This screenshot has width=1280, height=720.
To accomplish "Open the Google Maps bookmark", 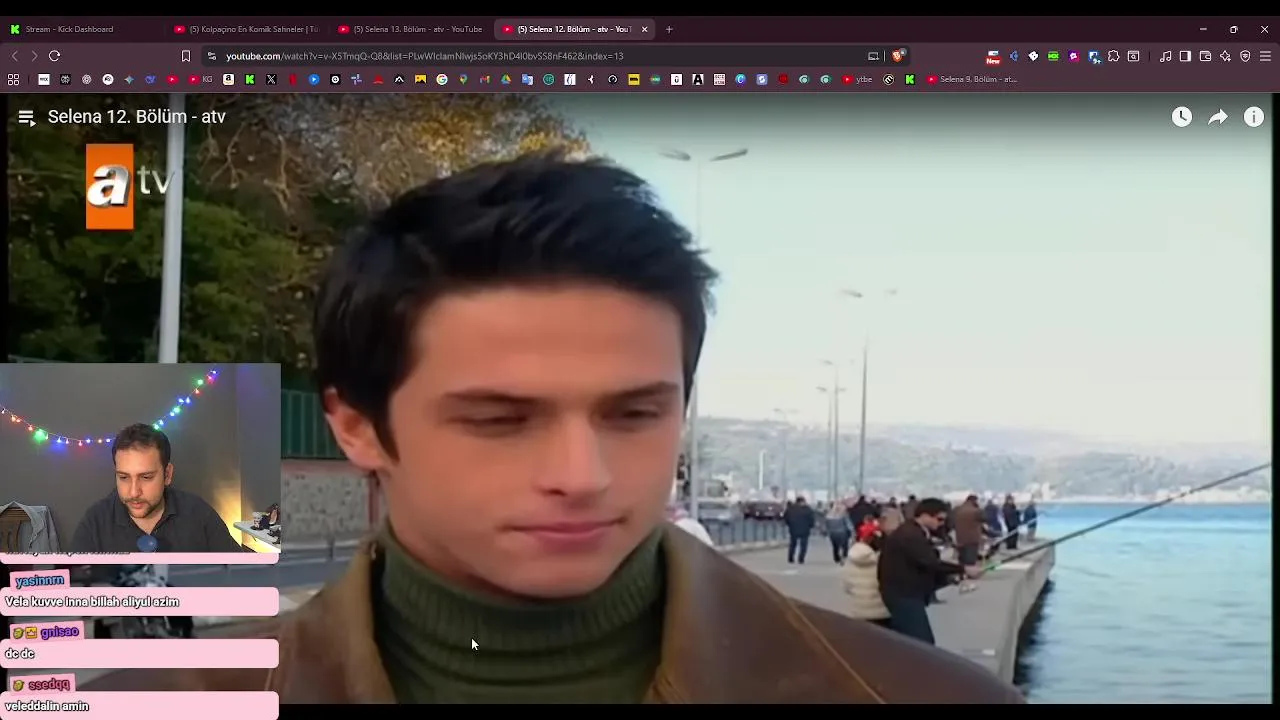I will click(463, 79).
